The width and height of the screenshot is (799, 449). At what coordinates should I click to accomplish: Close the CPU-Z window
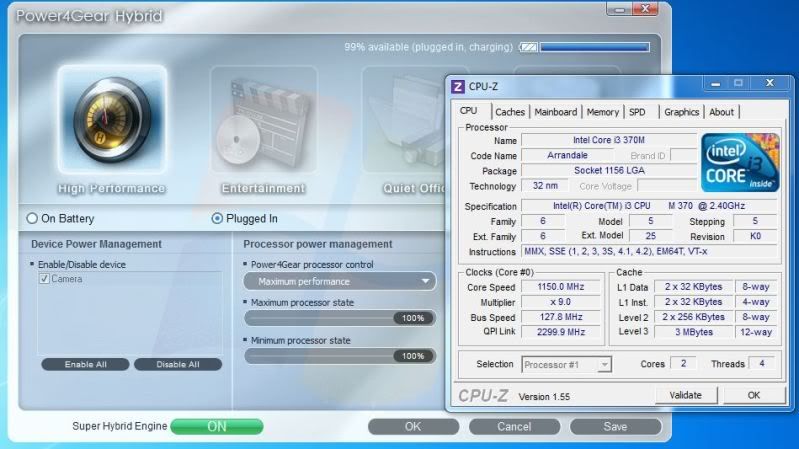pyautogui.click(x=770, y=83)
